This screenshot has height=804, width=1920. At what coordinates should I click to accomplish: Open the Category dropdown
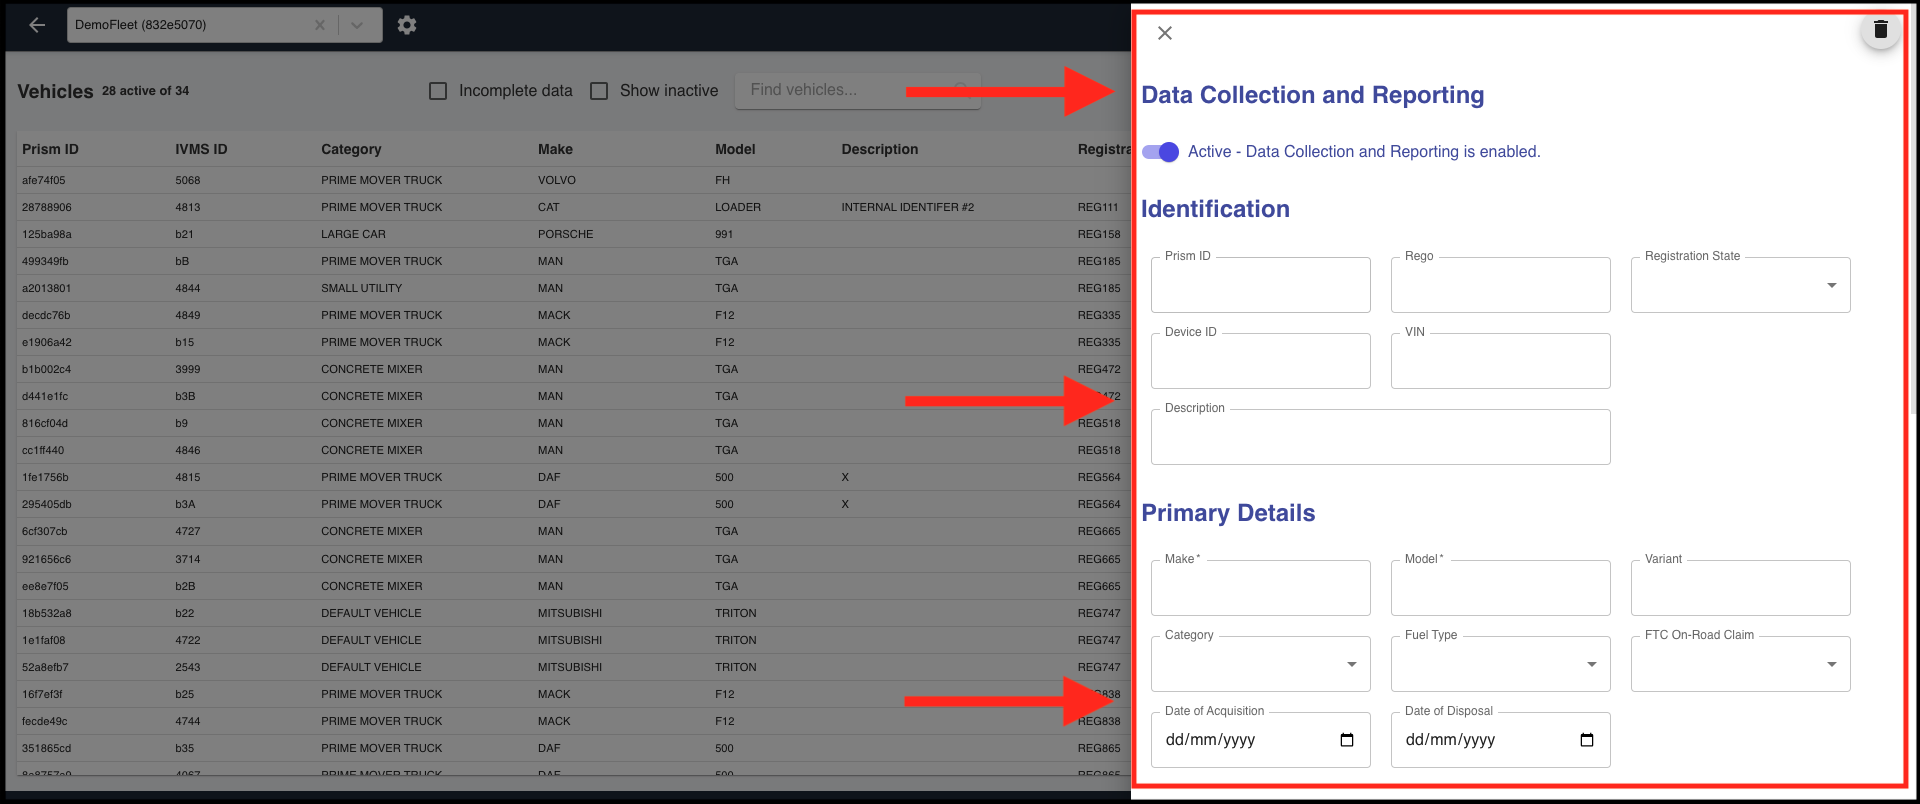1351,664
